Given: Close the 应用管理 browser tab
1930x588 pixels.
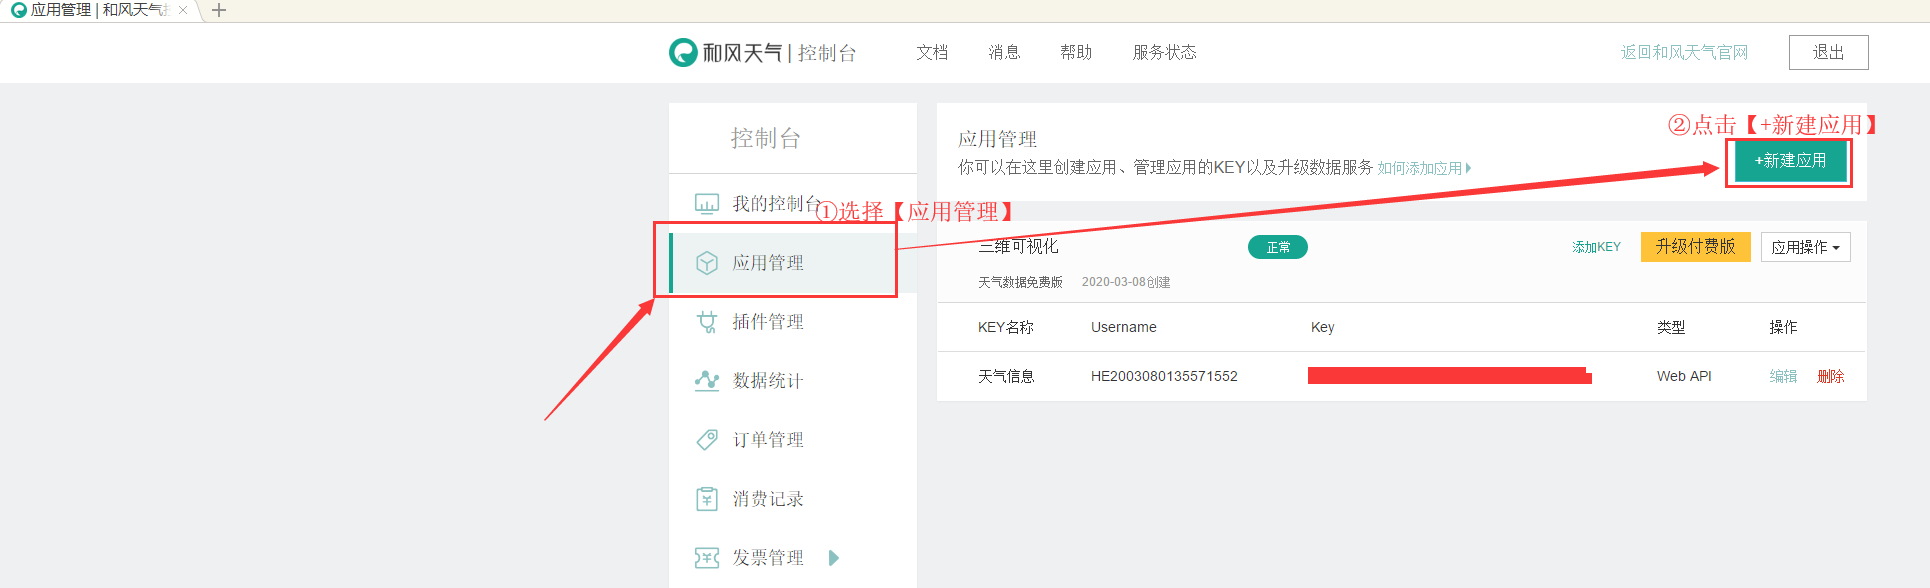Looking at the screenshot, I should [x=183, y=10].
